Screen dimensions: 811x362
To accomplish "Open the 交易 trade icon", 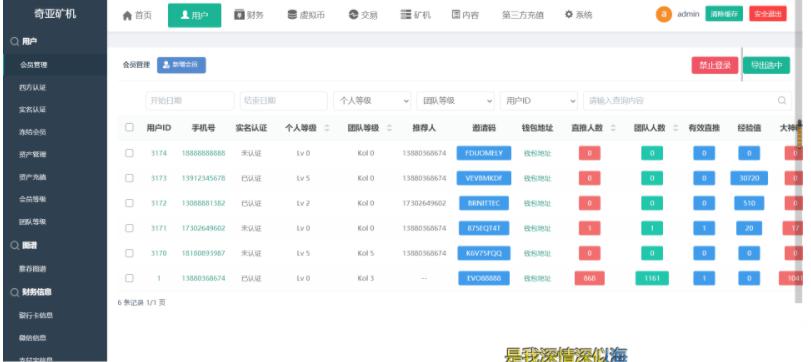I will (354, 15).
